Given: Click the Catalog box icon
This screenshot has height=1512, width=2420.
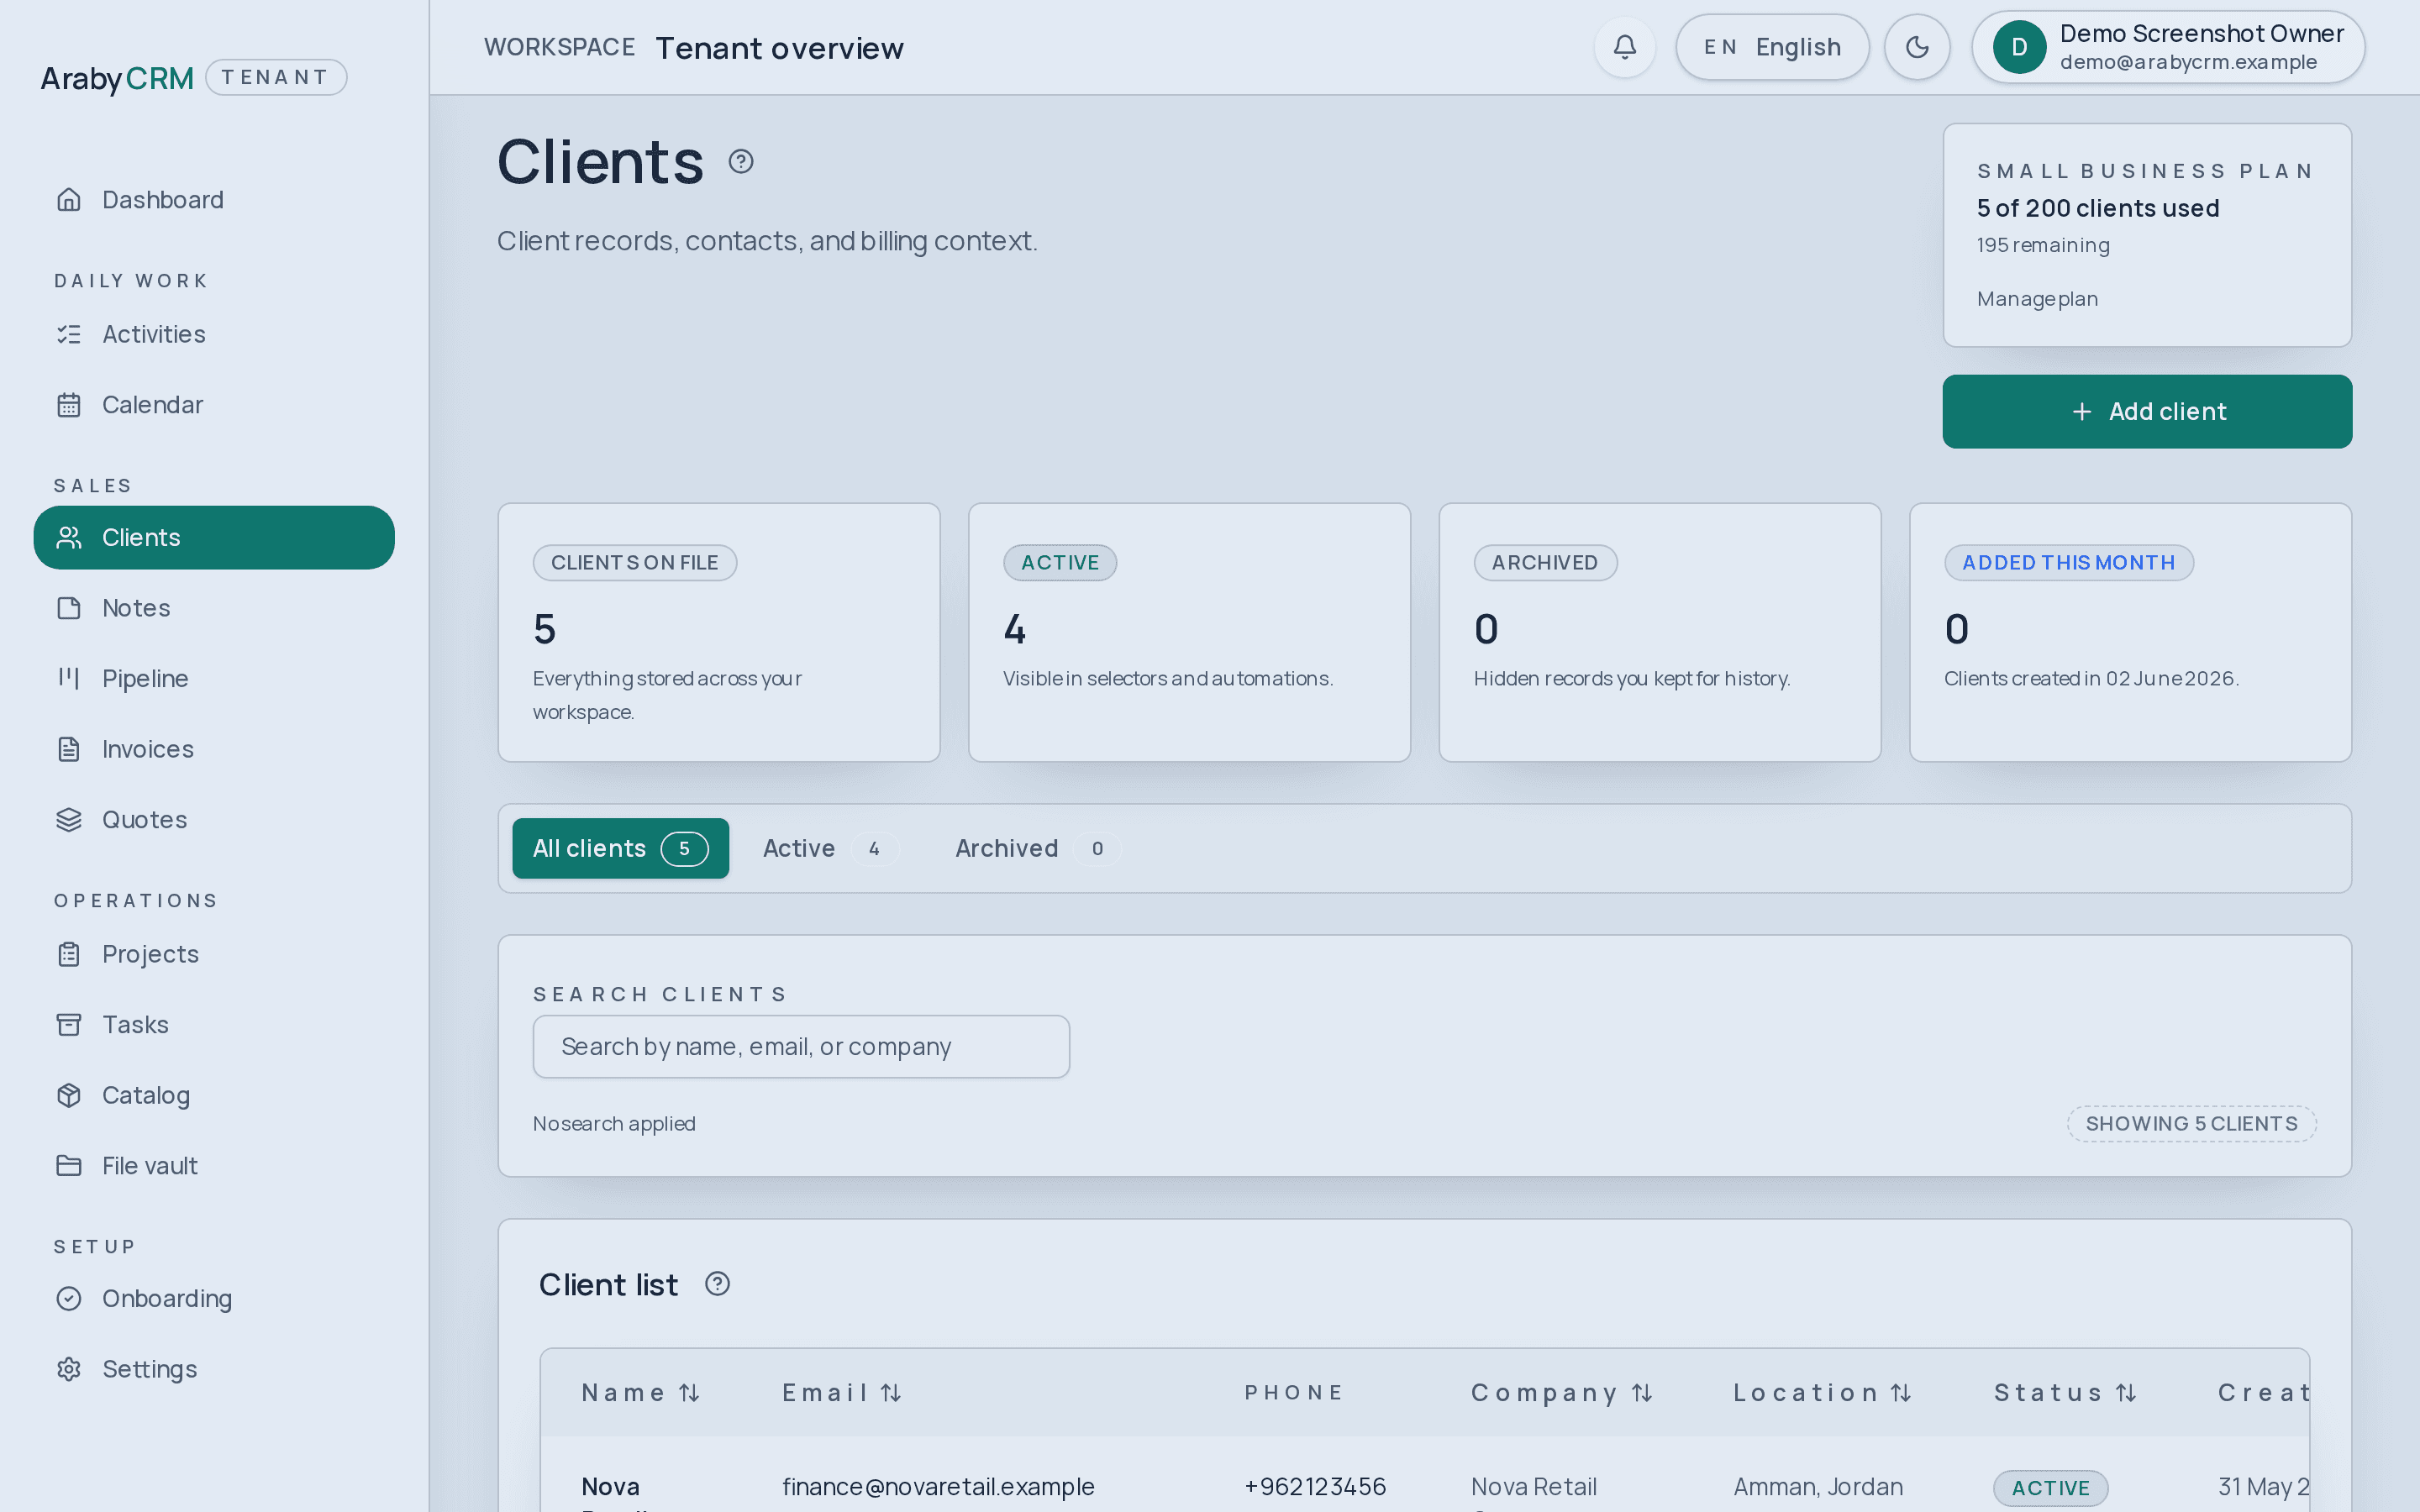Looking at the screenshot, I should tap(69, 1095).
